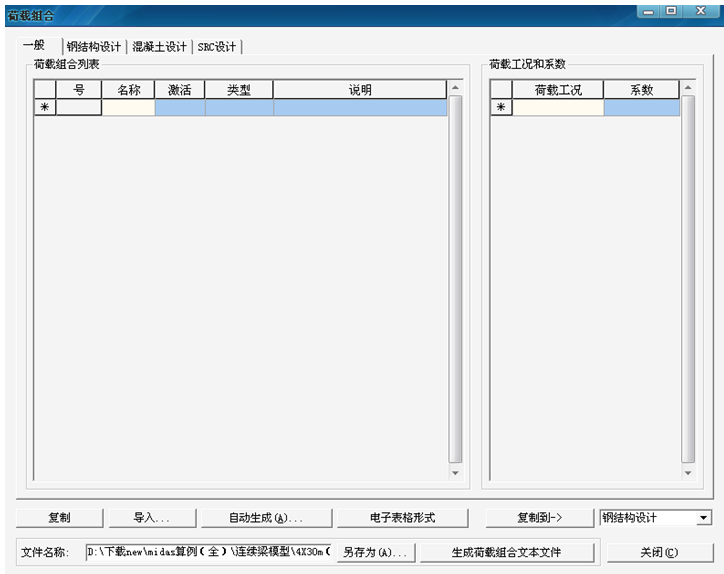Click scroll-down arrow of 荷载工况和系数 list
This screenshot has width=724, height=574.
point(688,472)
